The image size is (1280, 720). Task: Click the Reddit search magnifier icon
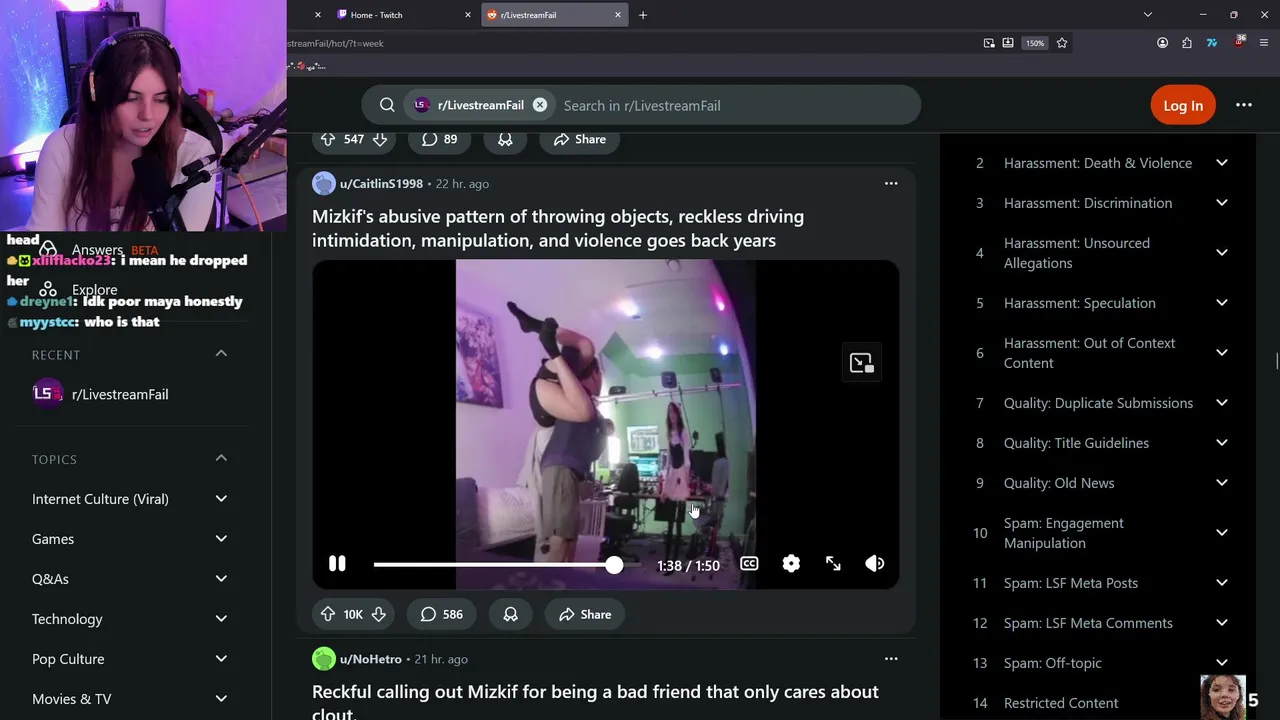click(387, 105)
